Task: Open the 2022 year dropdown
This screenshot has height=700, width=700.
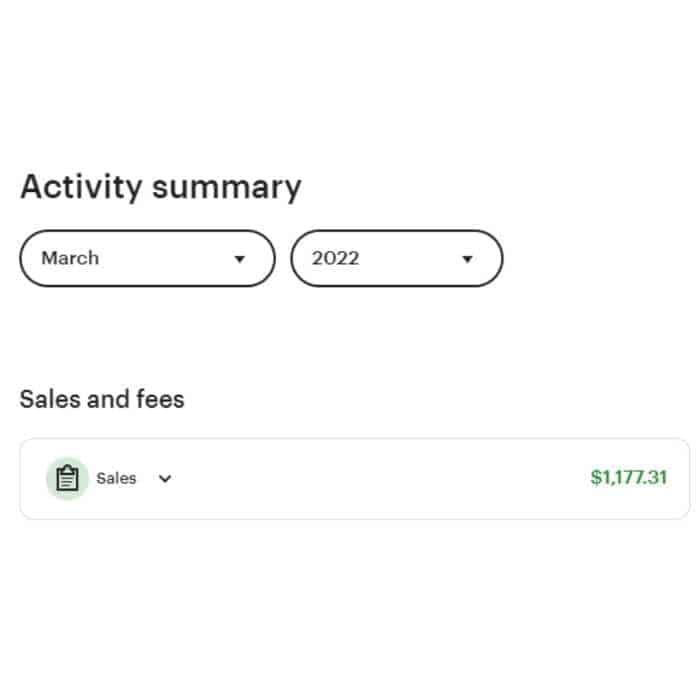Action: 396,258
